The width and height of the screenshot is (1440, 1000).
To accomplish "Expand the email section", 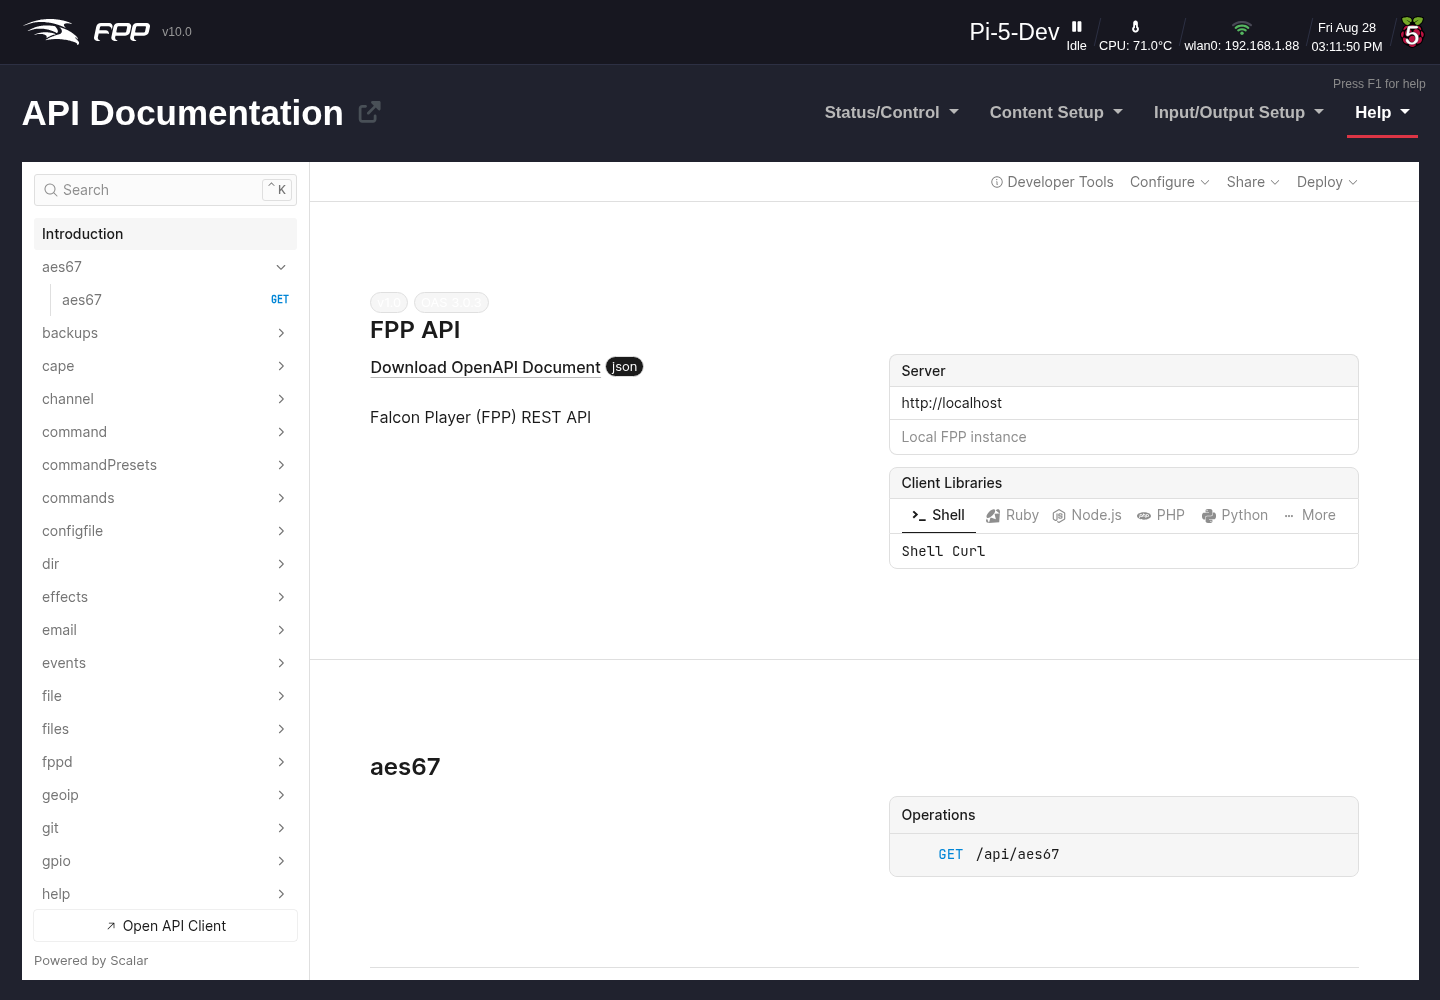I will (165, 630).
